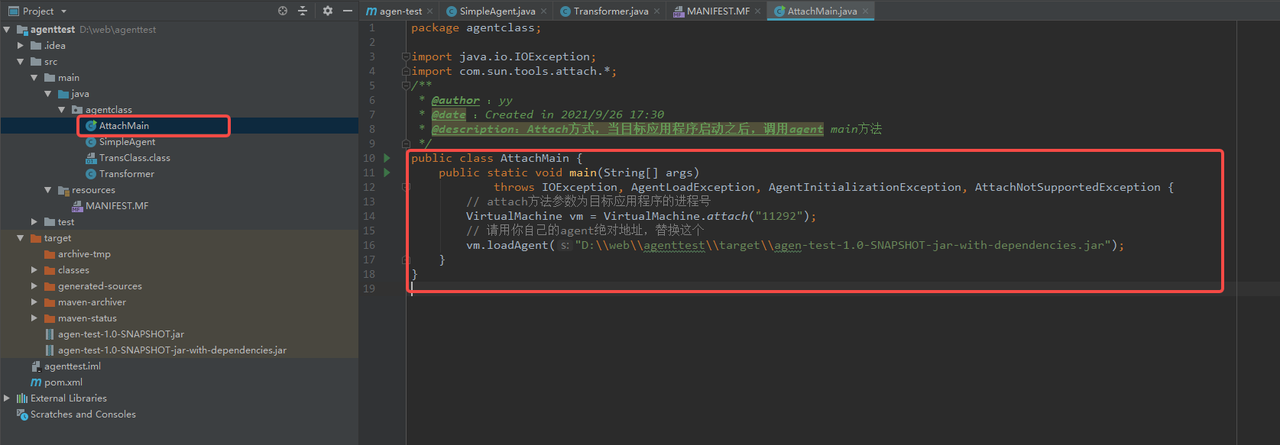Click the @author tag in Javadoc
1280x445 pixels.
click(x=456, y=100)
